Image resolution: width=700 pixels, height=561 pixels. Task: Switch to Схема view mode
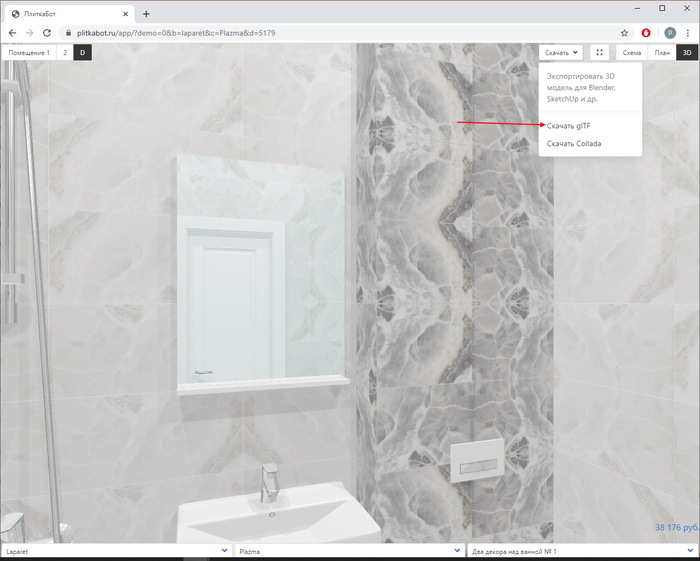click(x=631, y=52)
